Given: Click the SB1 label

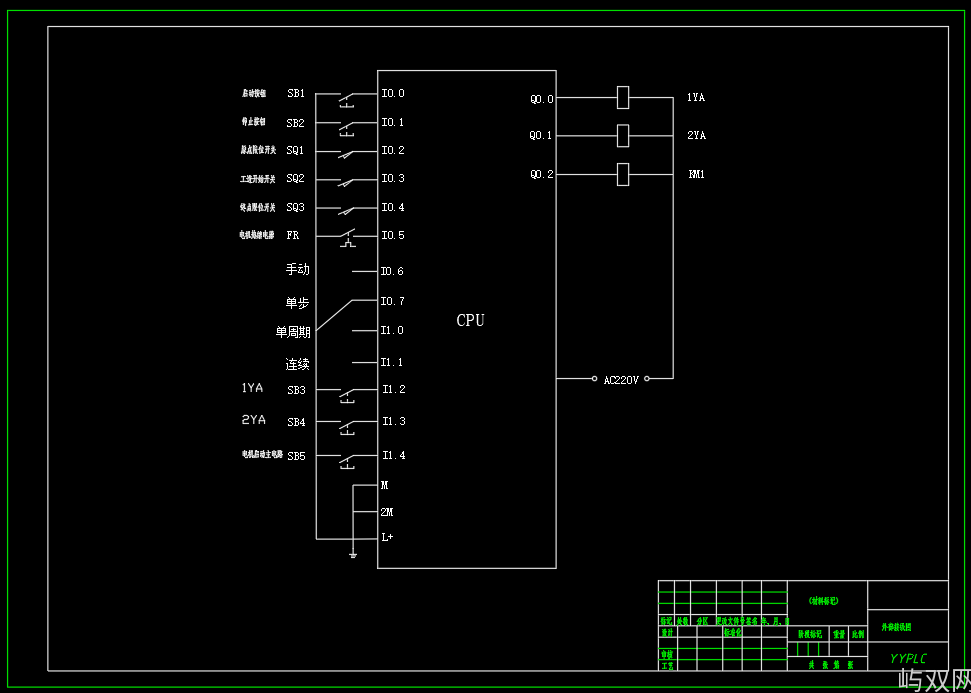Looking at the screenshot, I should click(x=296, y=94).
